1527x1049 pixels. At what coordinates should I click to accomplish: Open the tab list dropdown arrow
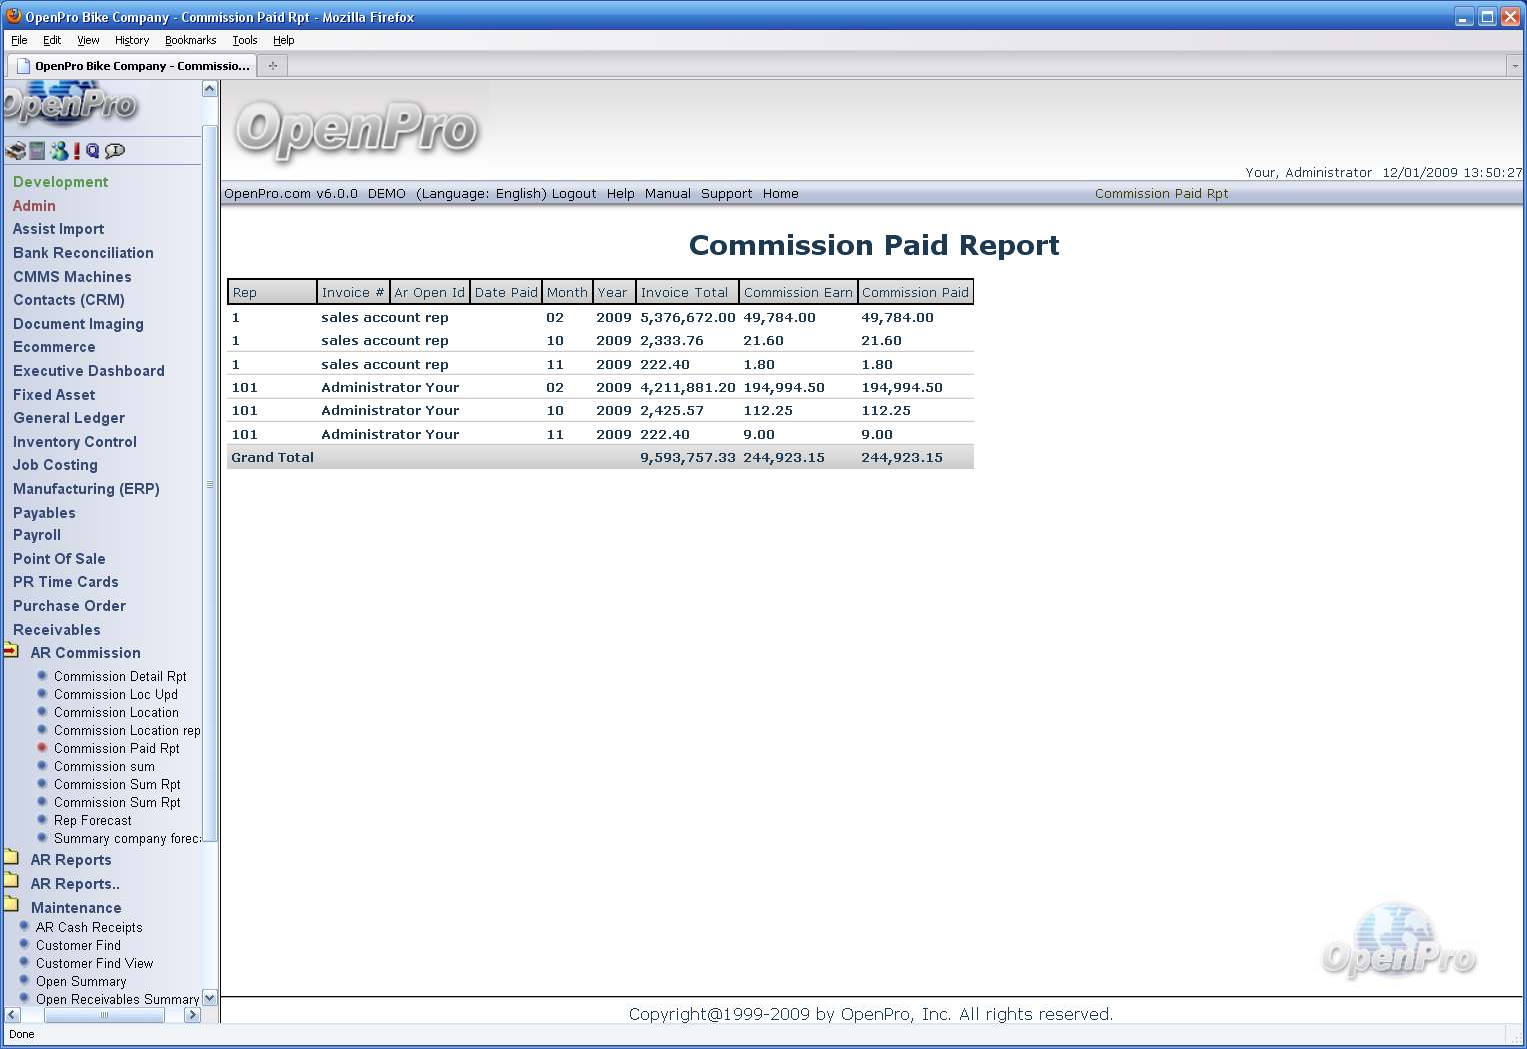(x=1514, y=66)
